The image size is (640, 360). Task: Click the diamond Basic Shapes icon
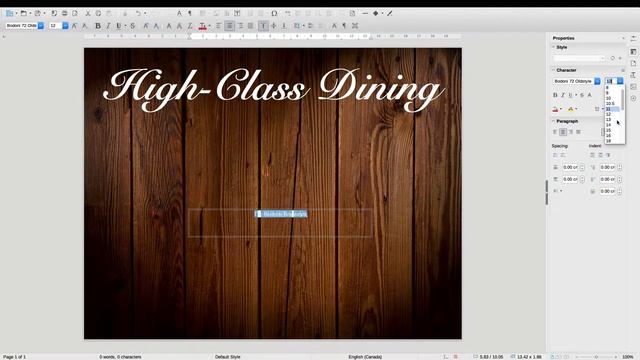(376, 13)
